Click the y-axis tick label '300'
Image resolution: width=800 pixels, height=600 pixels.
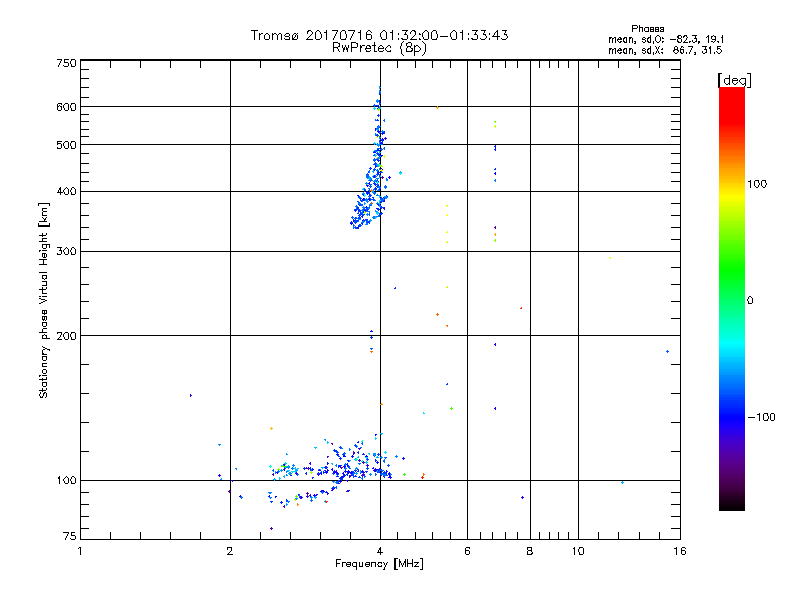pyautogui.click(x=66, y=252)
